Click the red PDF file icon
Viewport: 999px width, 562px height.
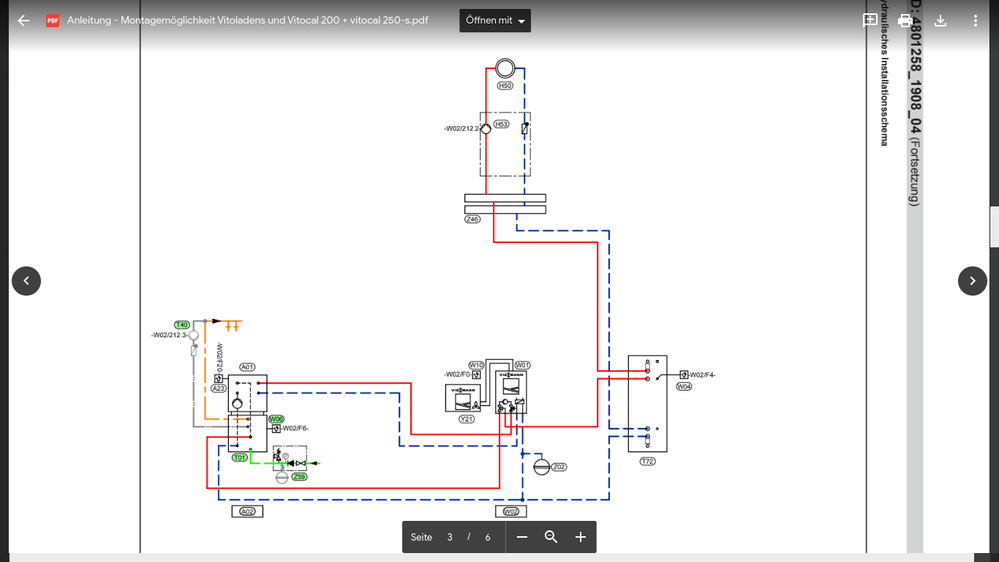(52, 20)
